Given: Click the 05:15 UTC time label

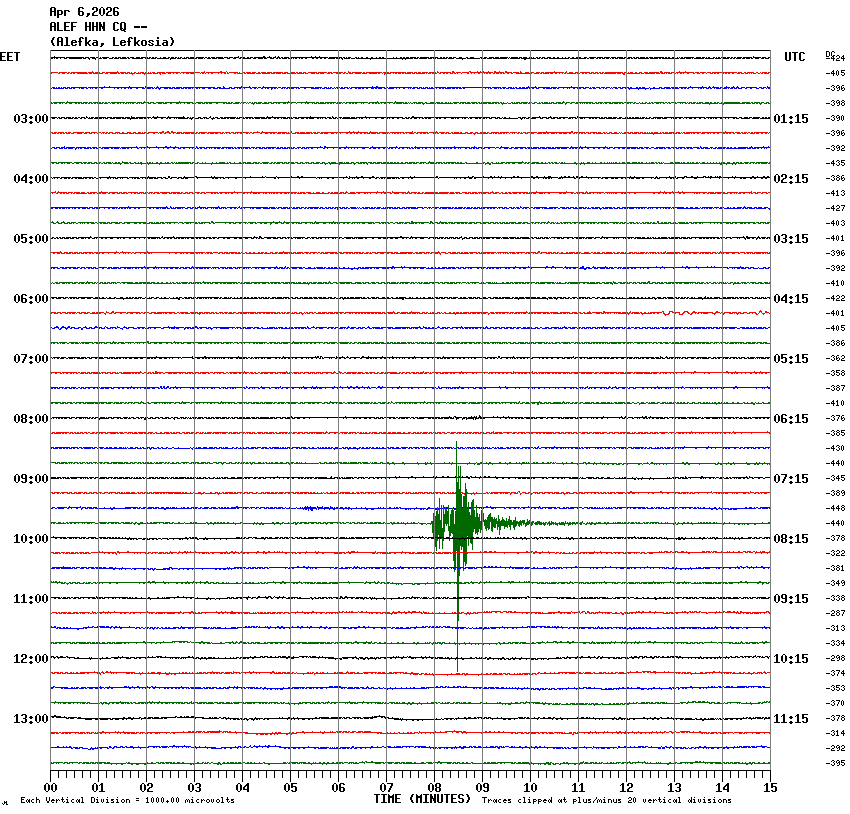Looking at the screenshot, I should coord(790,359).
